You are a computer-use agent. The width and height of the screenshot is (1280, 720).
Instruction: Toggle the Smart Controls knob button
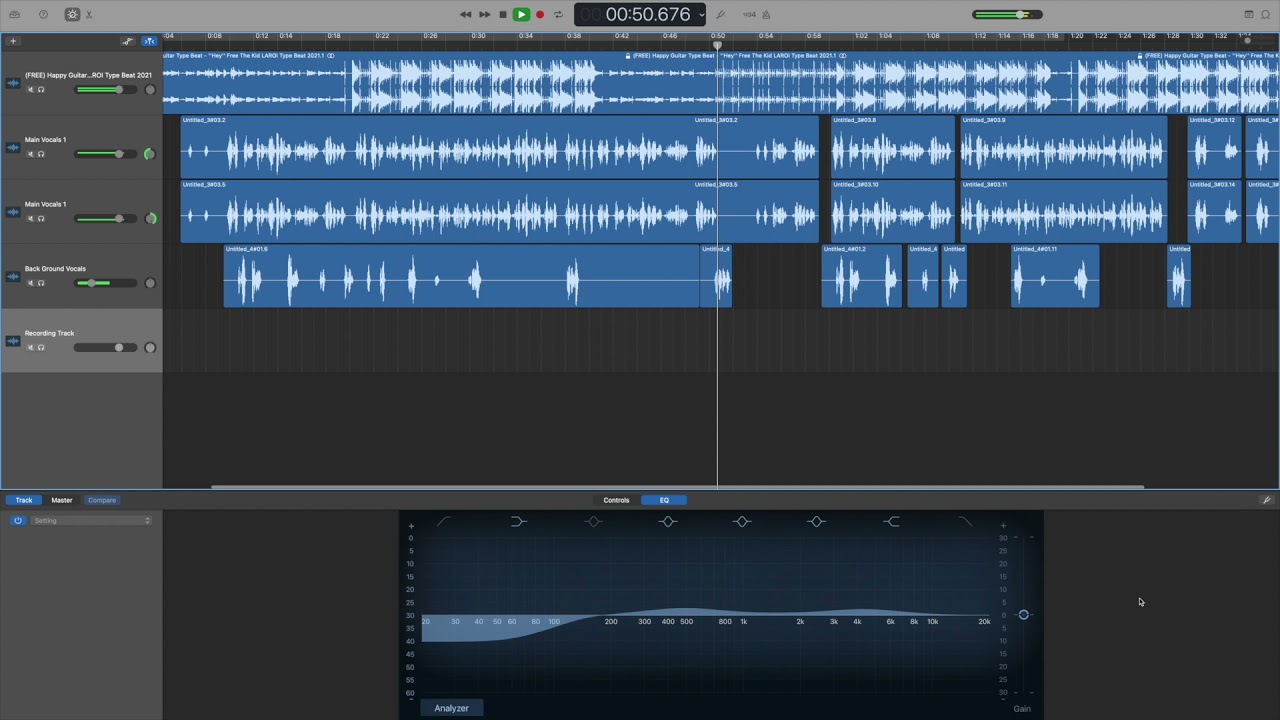(x=72, y=14)
